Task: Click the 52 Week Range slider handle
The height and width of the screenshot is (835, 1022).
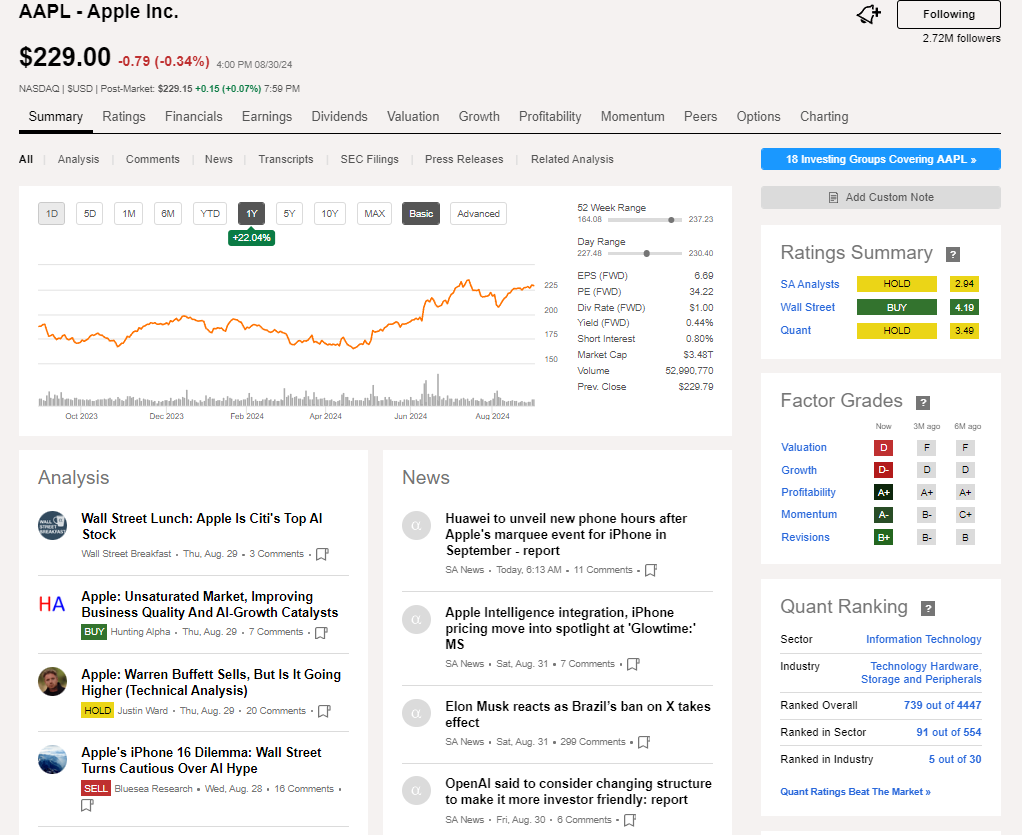Action: coord(669,219)
